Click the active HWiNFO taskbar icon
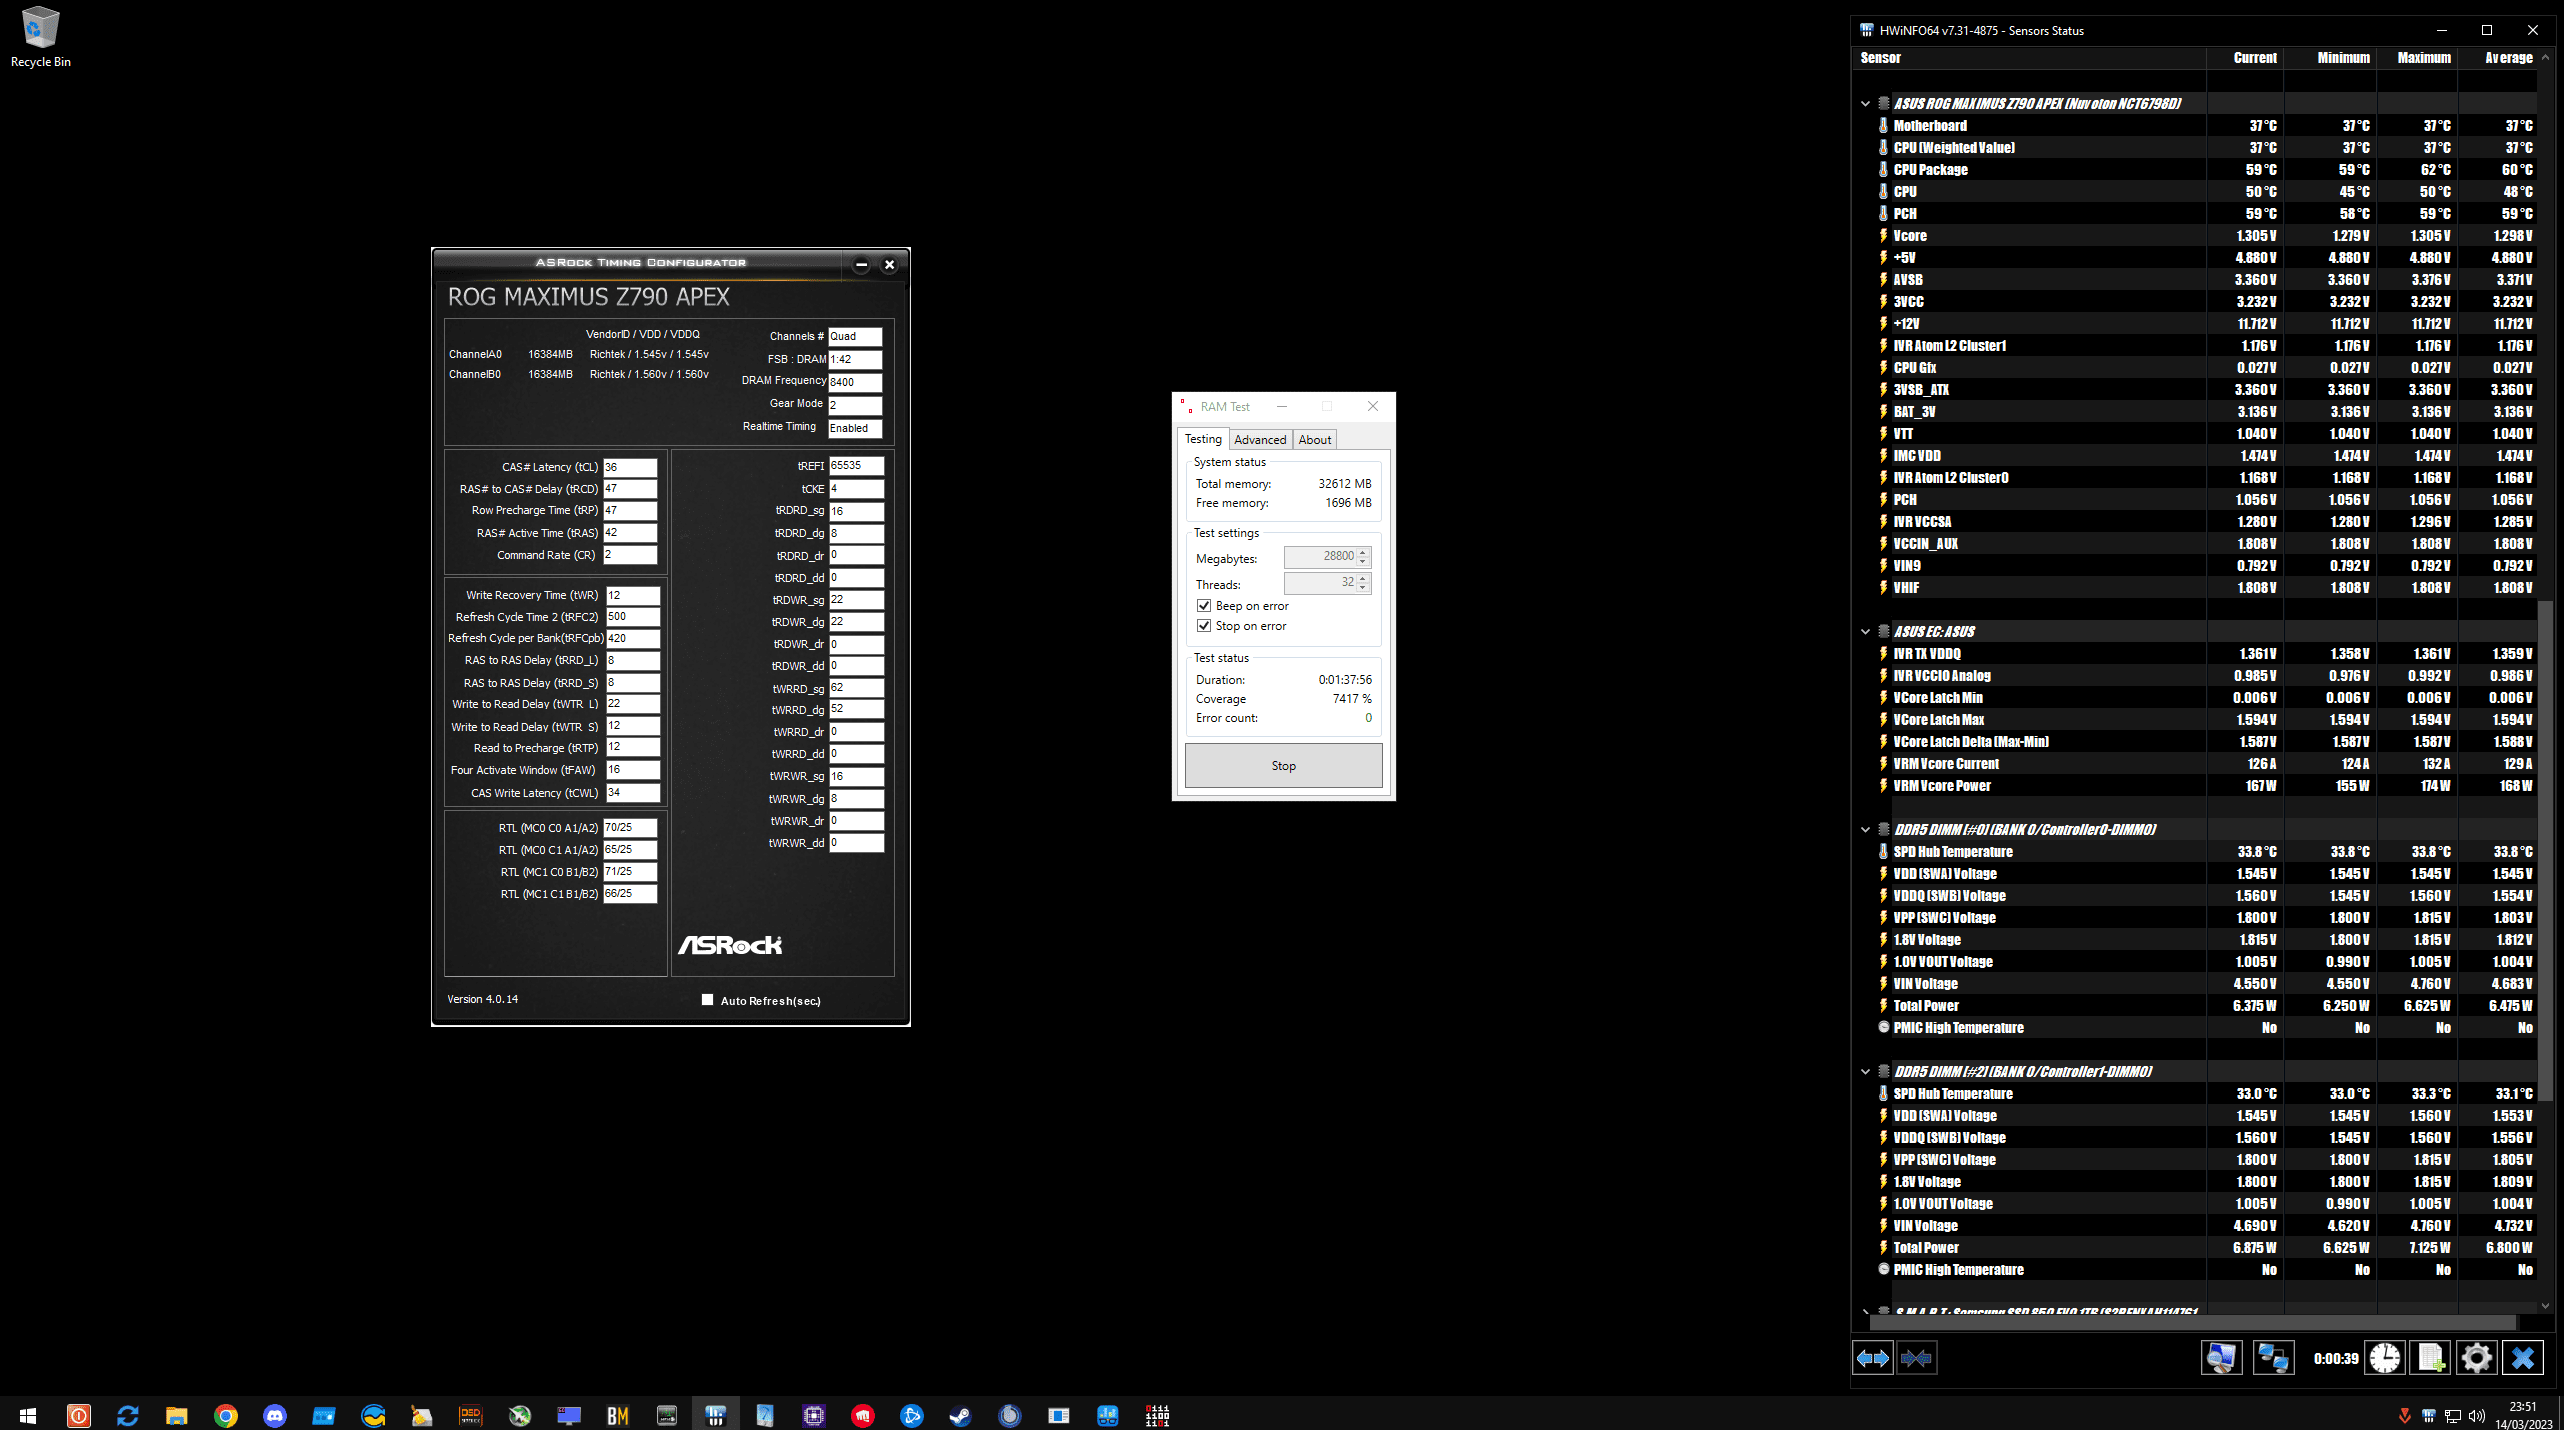Image resolution: width=2564 pixels, height=1430 pixels. [x=716, y=1415]
